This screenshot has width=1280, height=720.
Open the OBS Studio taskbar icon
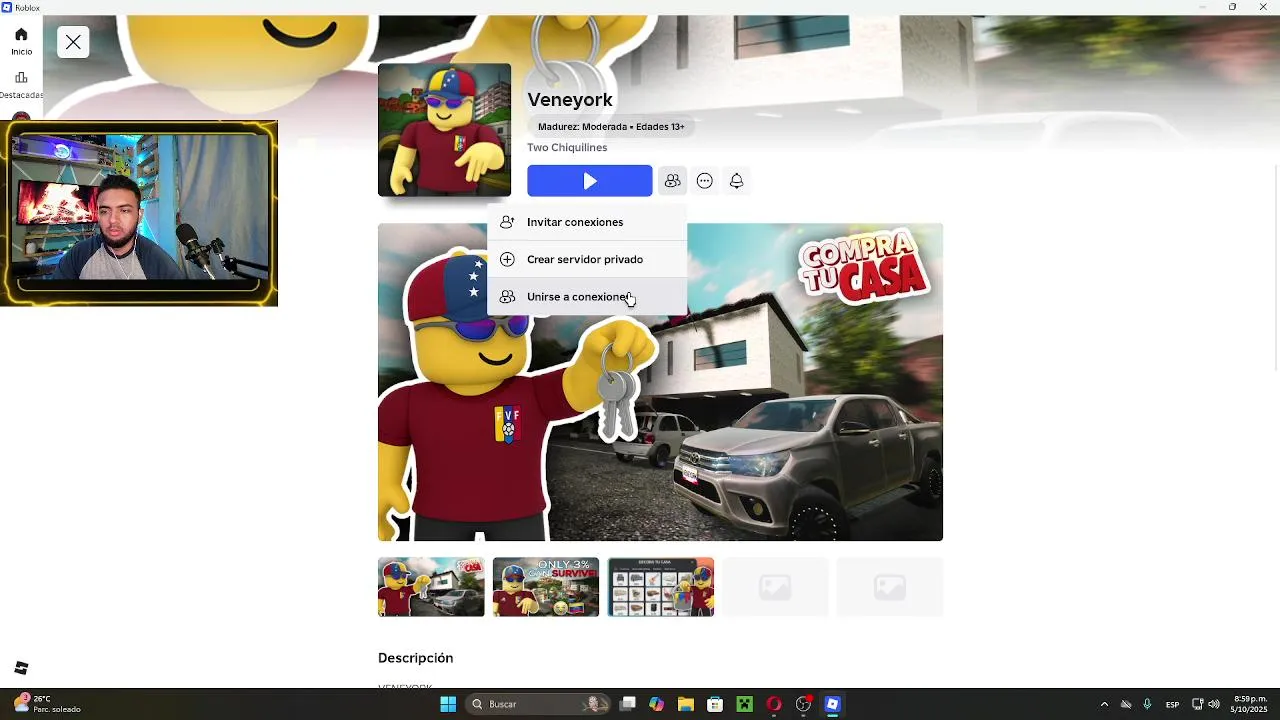point(803,704)
